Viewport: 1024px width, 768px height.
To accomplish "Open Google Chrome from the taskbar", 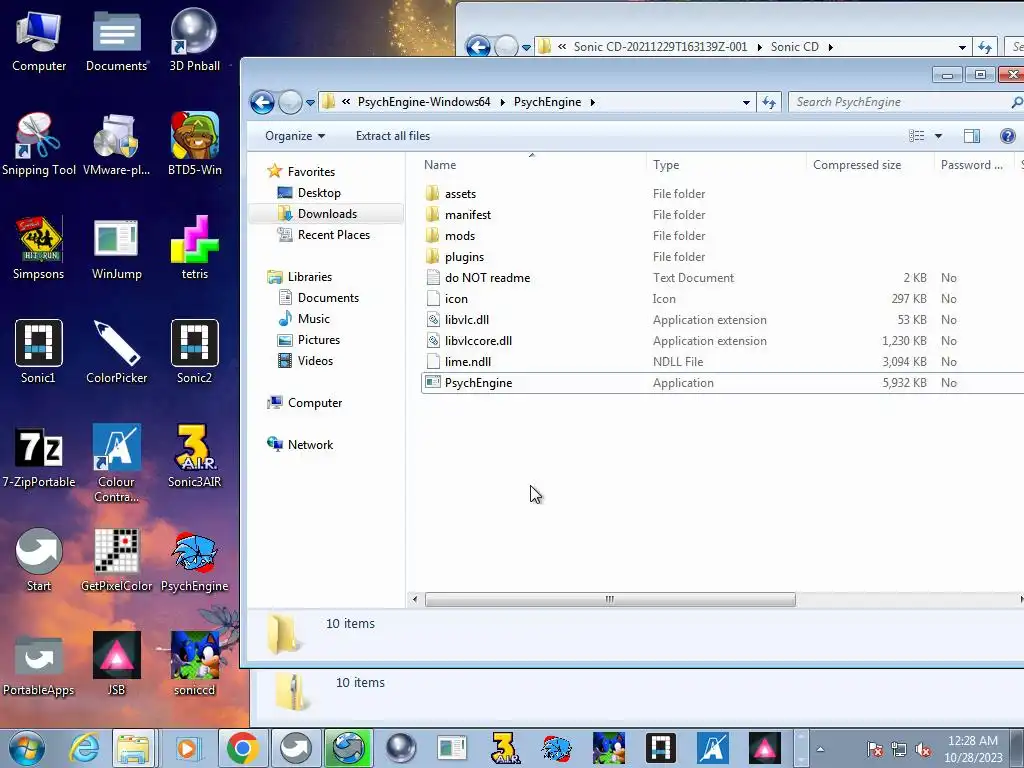I will 242,748.
